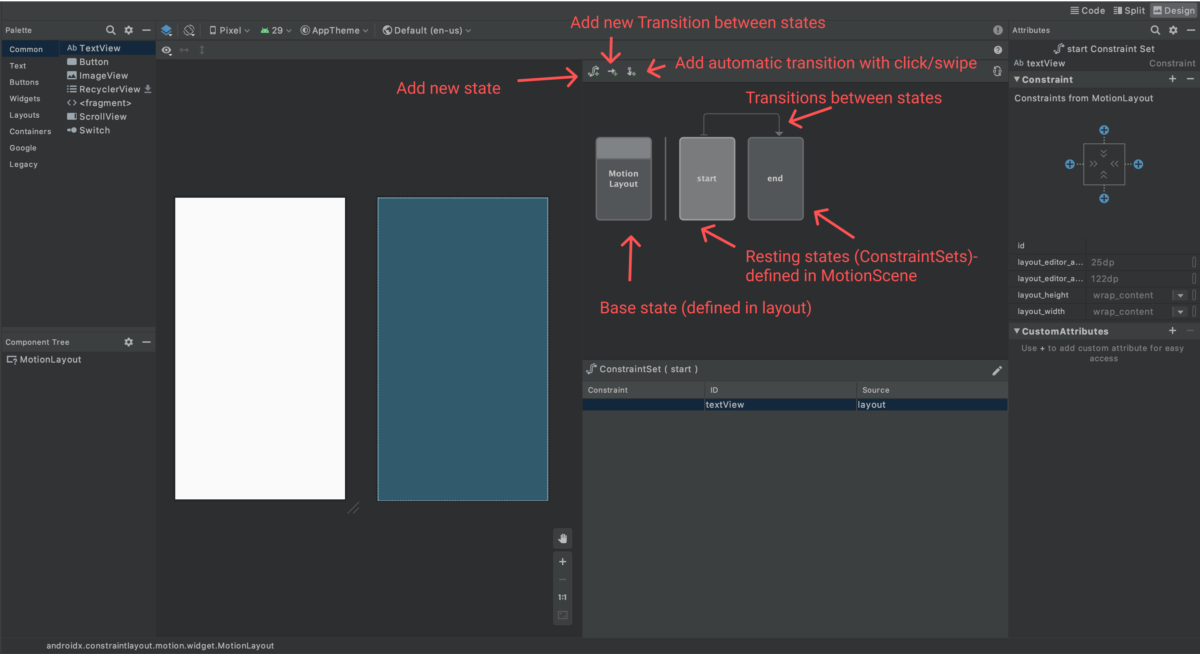1200x654 pixels.
Task: Click the Attributes panel search icon
Action: [x=1156, y=30]
